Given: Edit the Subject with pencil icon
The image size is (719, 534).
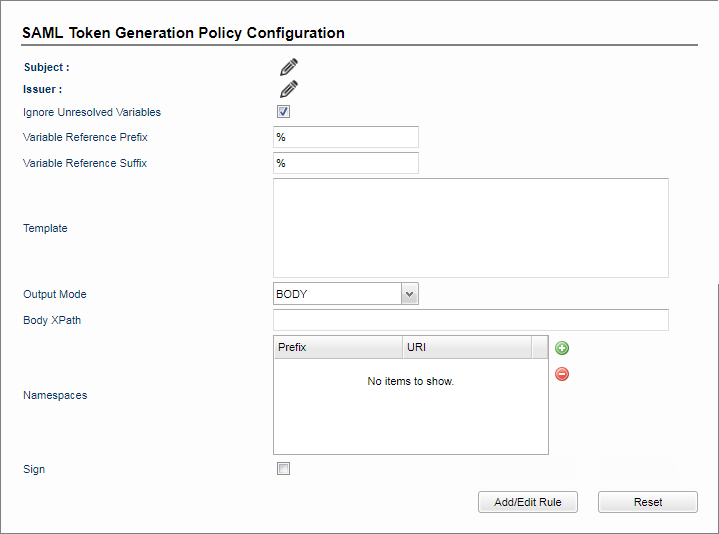Looking at the screenshot, I should point(288,67).
